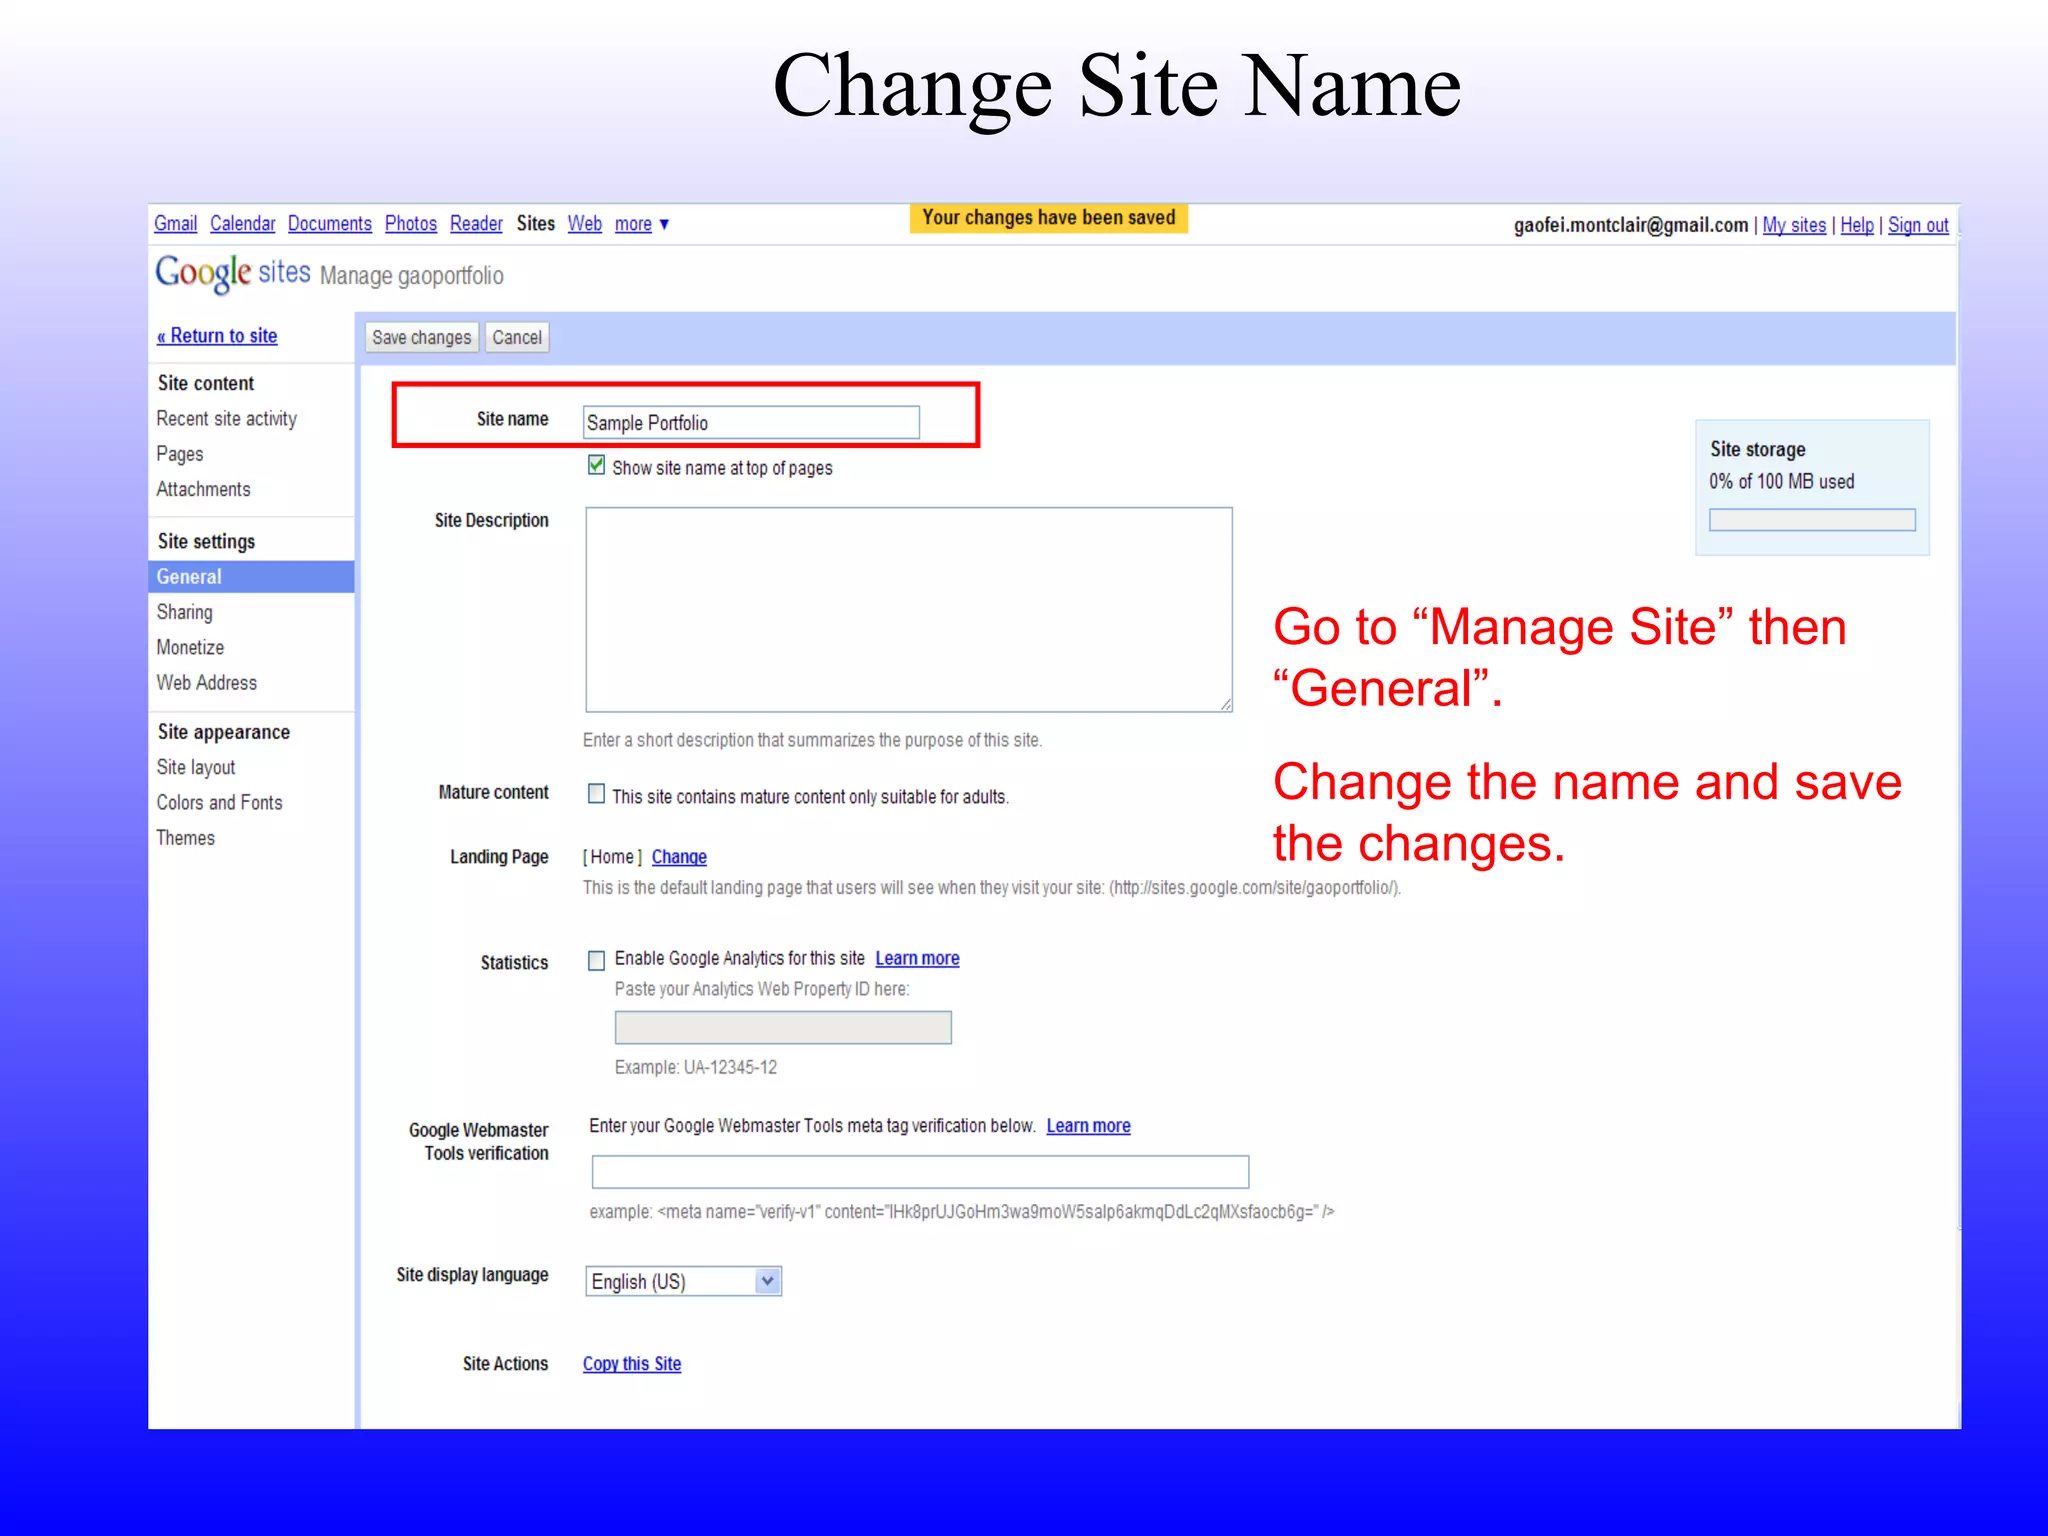This screenshot has width=2048, height=1536.
Task: Click 'Enter a short description' helper text
Action: [812, 740]
